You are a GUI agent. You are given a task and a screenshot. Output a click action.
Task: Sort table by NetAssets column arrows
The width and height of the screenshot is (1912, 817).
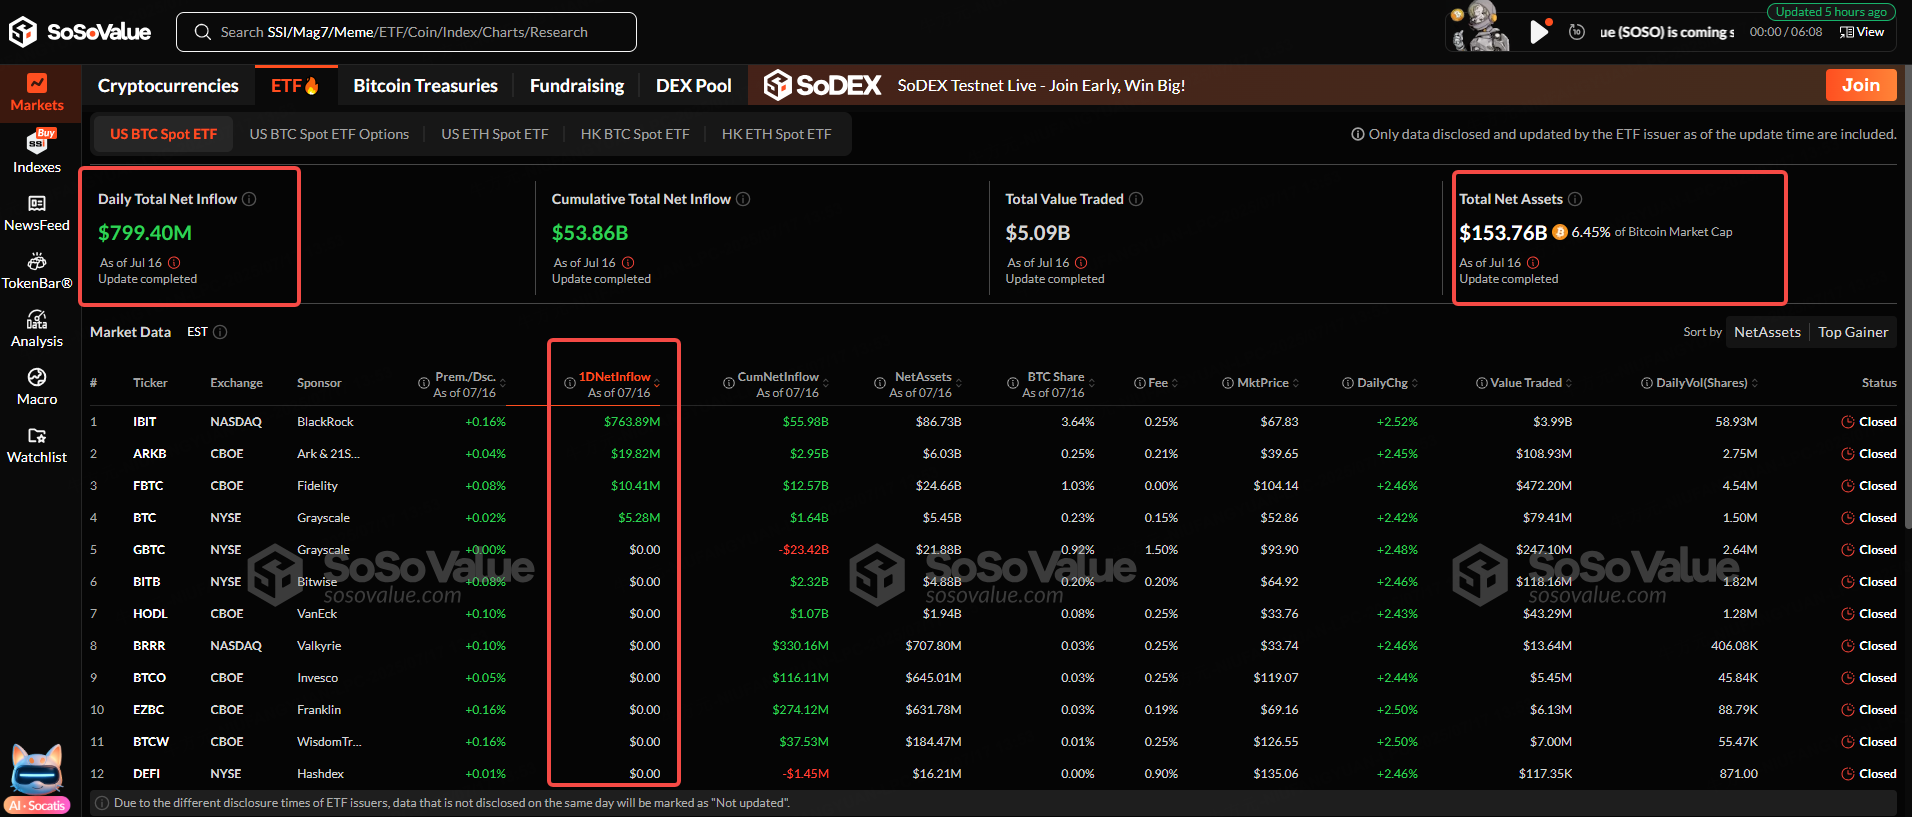tap(959, 384)
